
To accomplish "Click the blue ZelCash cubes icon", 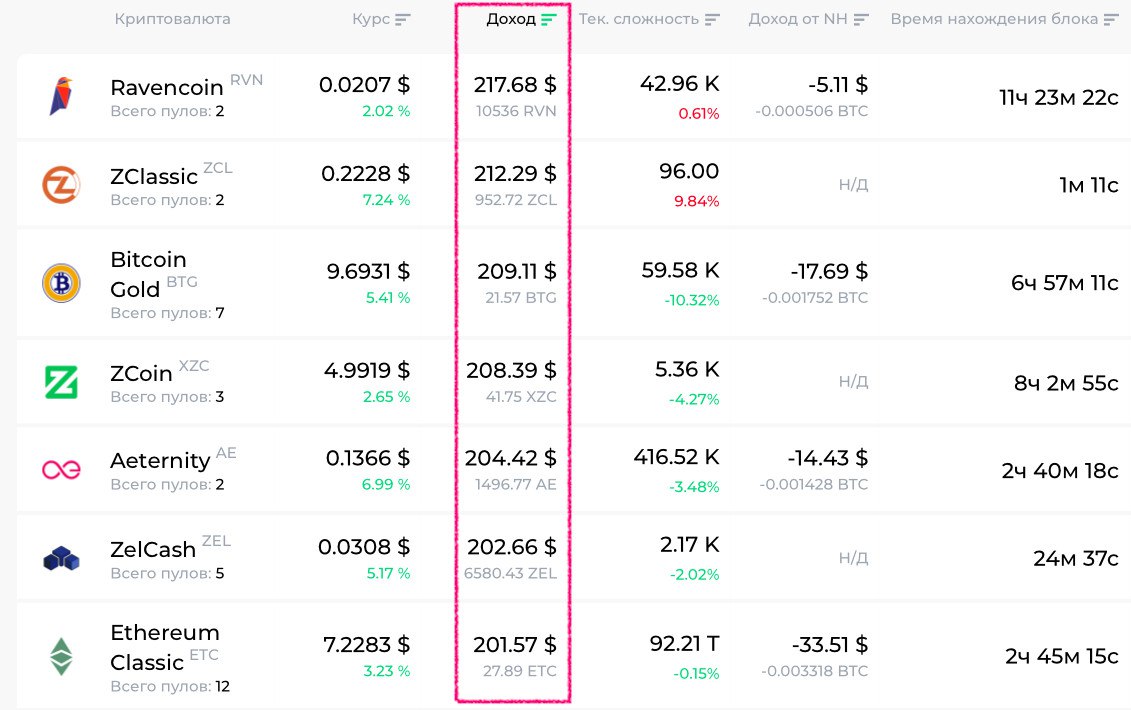I will 60,559.
